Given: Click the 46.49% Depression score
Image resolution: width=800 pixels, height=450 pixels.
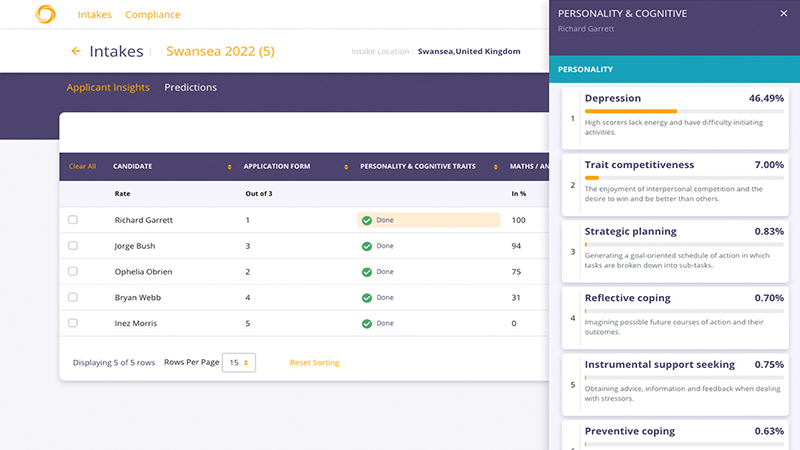Looking at the screenshot, I should [x=766, y=98].
